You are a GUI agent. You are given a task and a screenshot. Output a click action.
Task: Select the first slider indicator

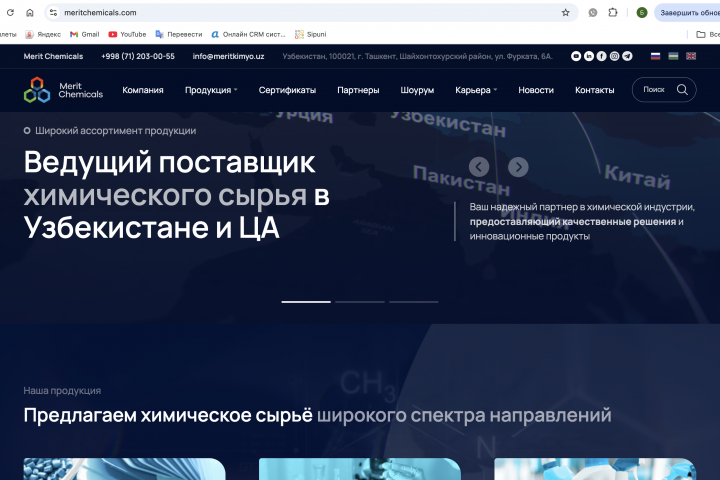click(x=306, y=302)
